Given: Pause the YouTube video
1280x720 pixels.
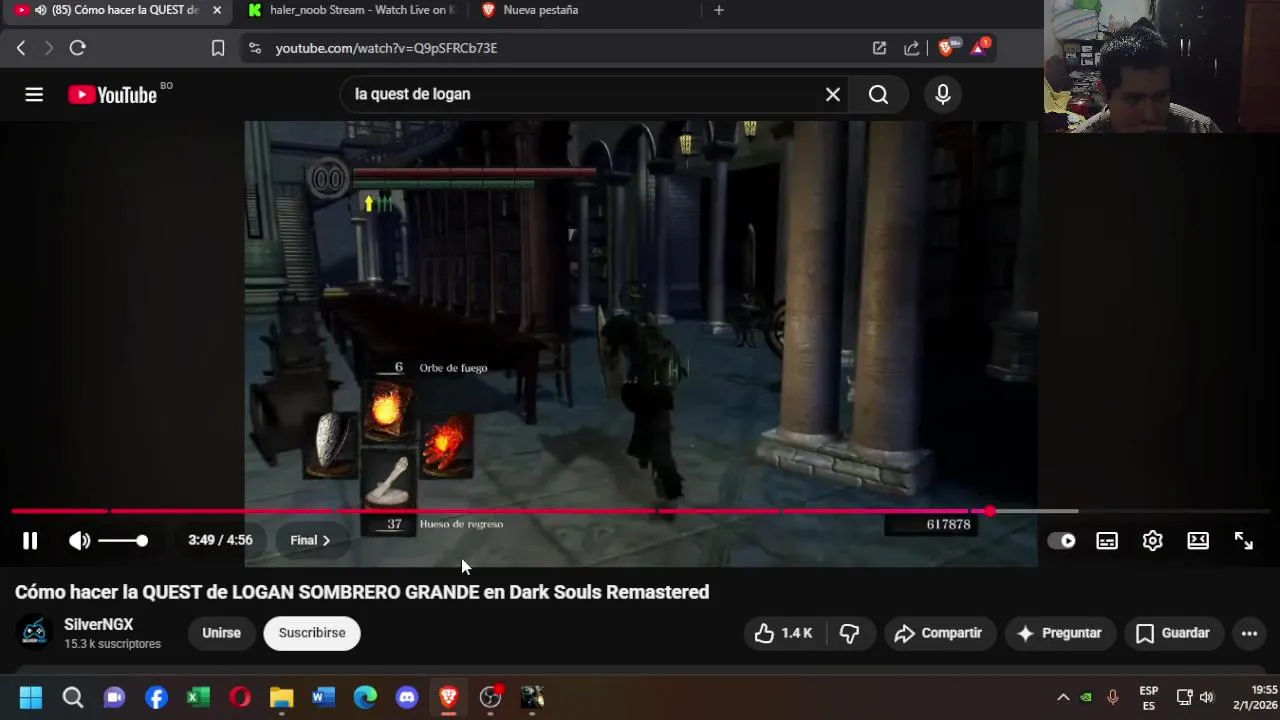Looking at the screenshot, I should pyautogui.click(x=30, y=541).
